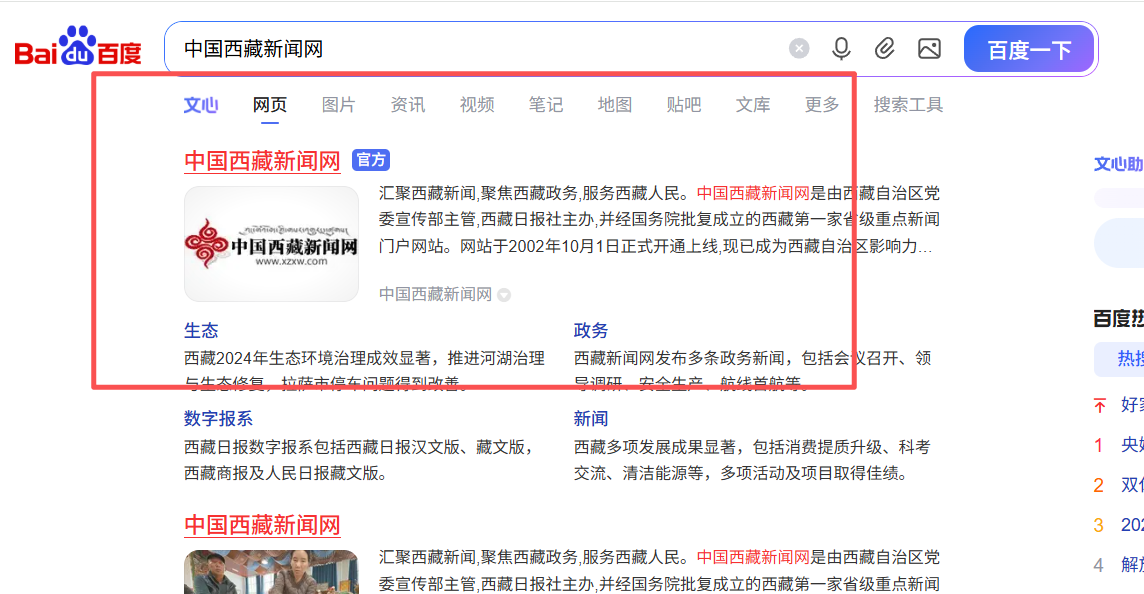This screenshot has height=594, width=1144.
Task: Clear the search box using the X icon
Action: (x=798, y=47)
